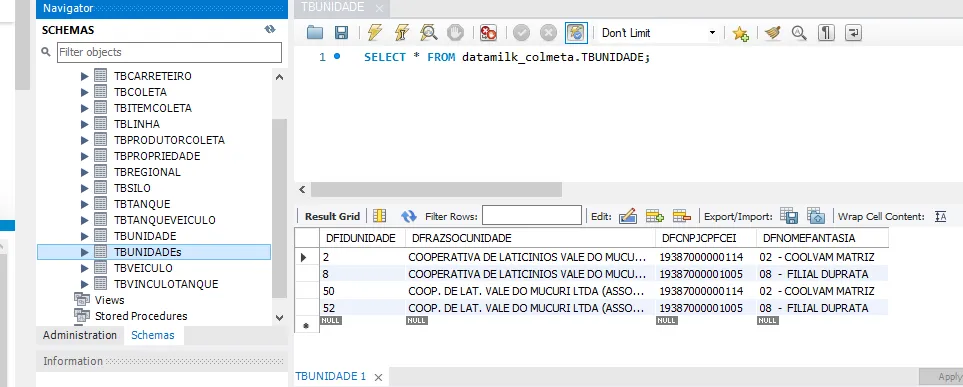
Task: Refresh the schemas list with the arrows icon
Action: tap(270, 29)
